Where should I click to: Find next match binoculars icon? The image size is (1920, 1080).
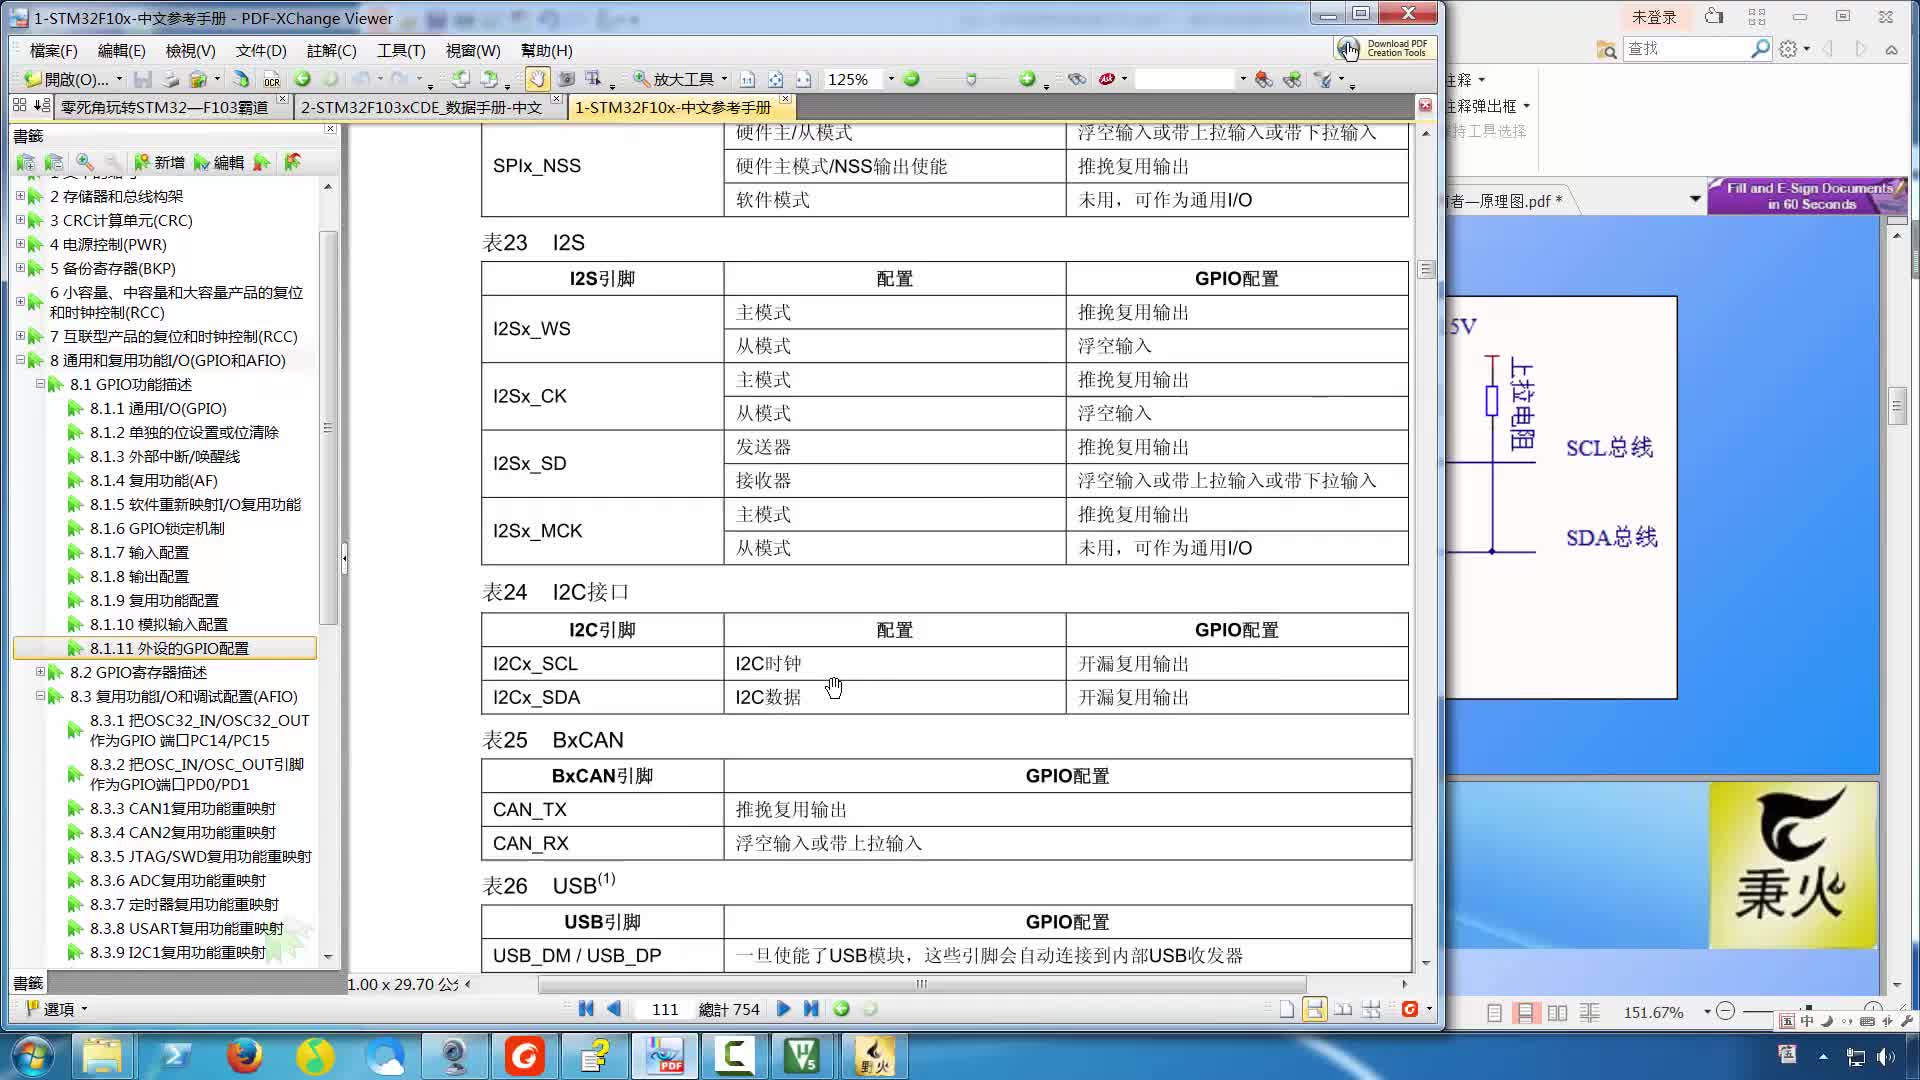tap(1292, 79)
